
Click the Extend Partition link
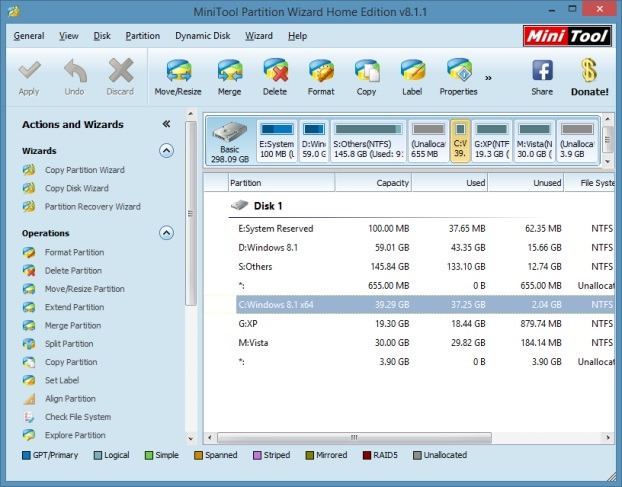tap(75, 307)
